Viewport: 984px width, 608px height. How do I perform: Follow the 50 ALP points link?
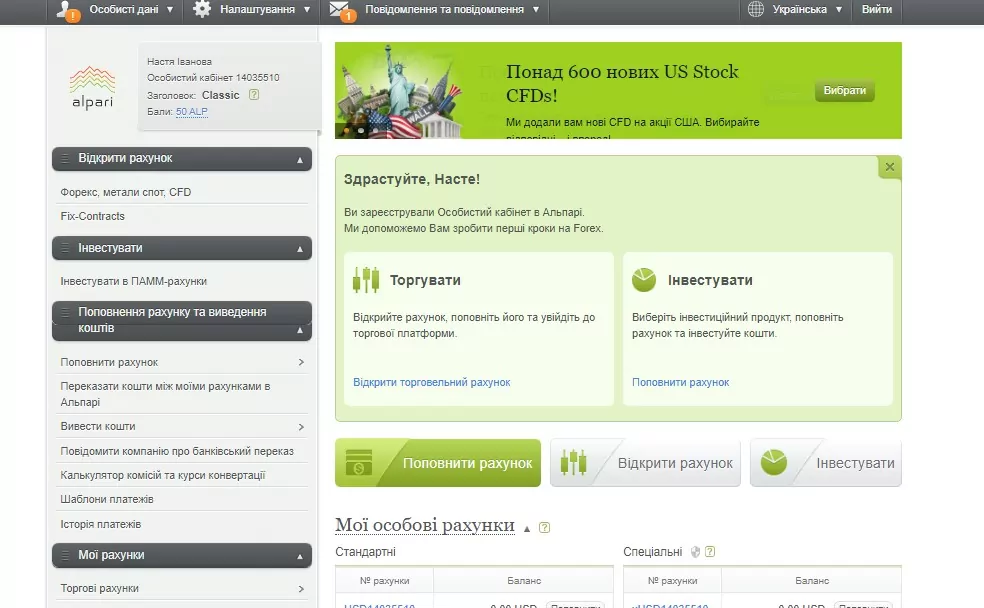191,112
